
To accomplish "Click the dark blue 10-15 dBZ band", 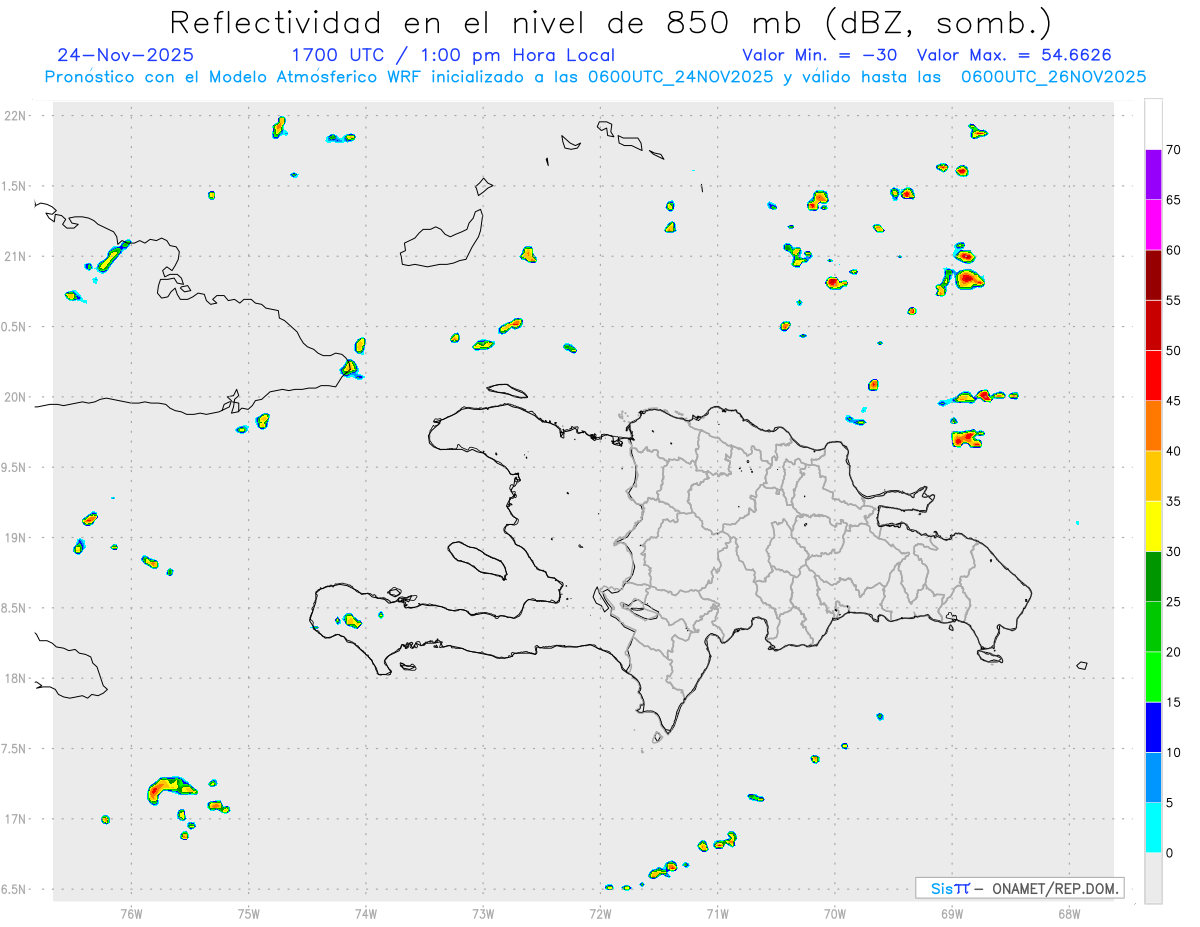I will [x=1153, y=727].
